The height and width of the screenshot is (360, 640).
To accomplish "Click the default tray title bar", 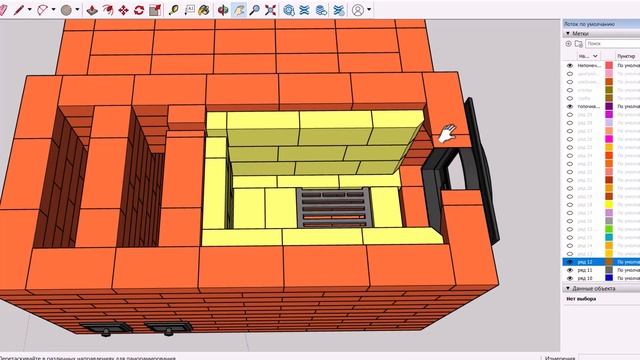I will coord(601,24).
